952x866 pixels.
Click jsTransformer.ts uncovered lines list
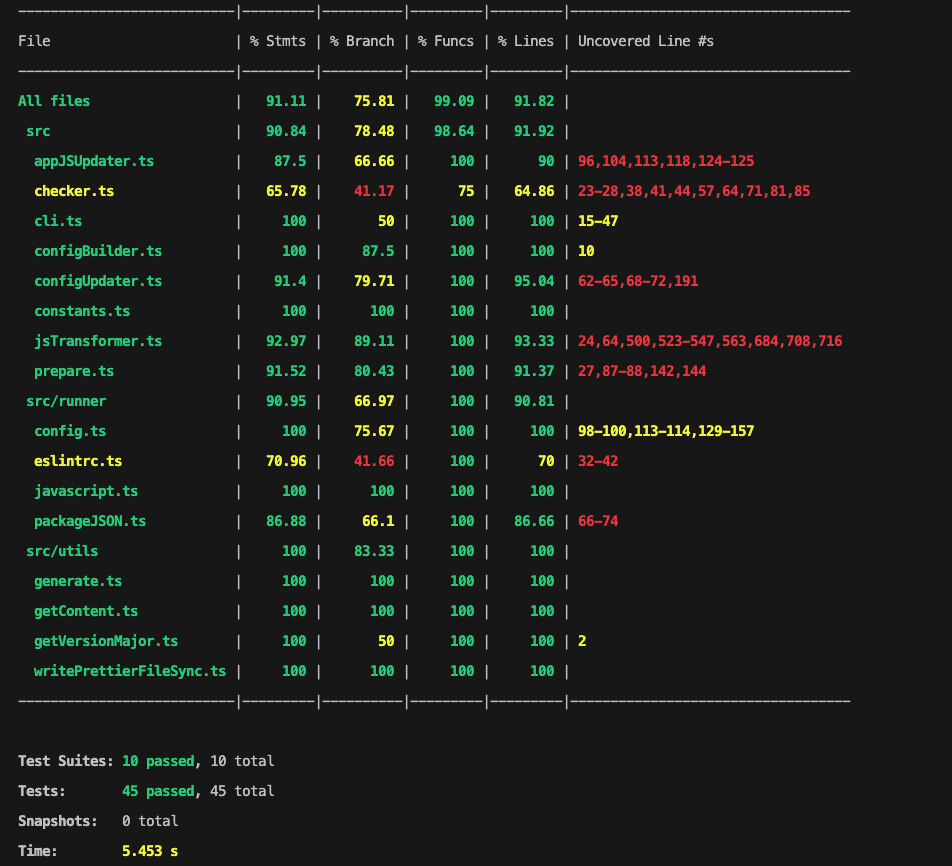(x=710, y=341)
